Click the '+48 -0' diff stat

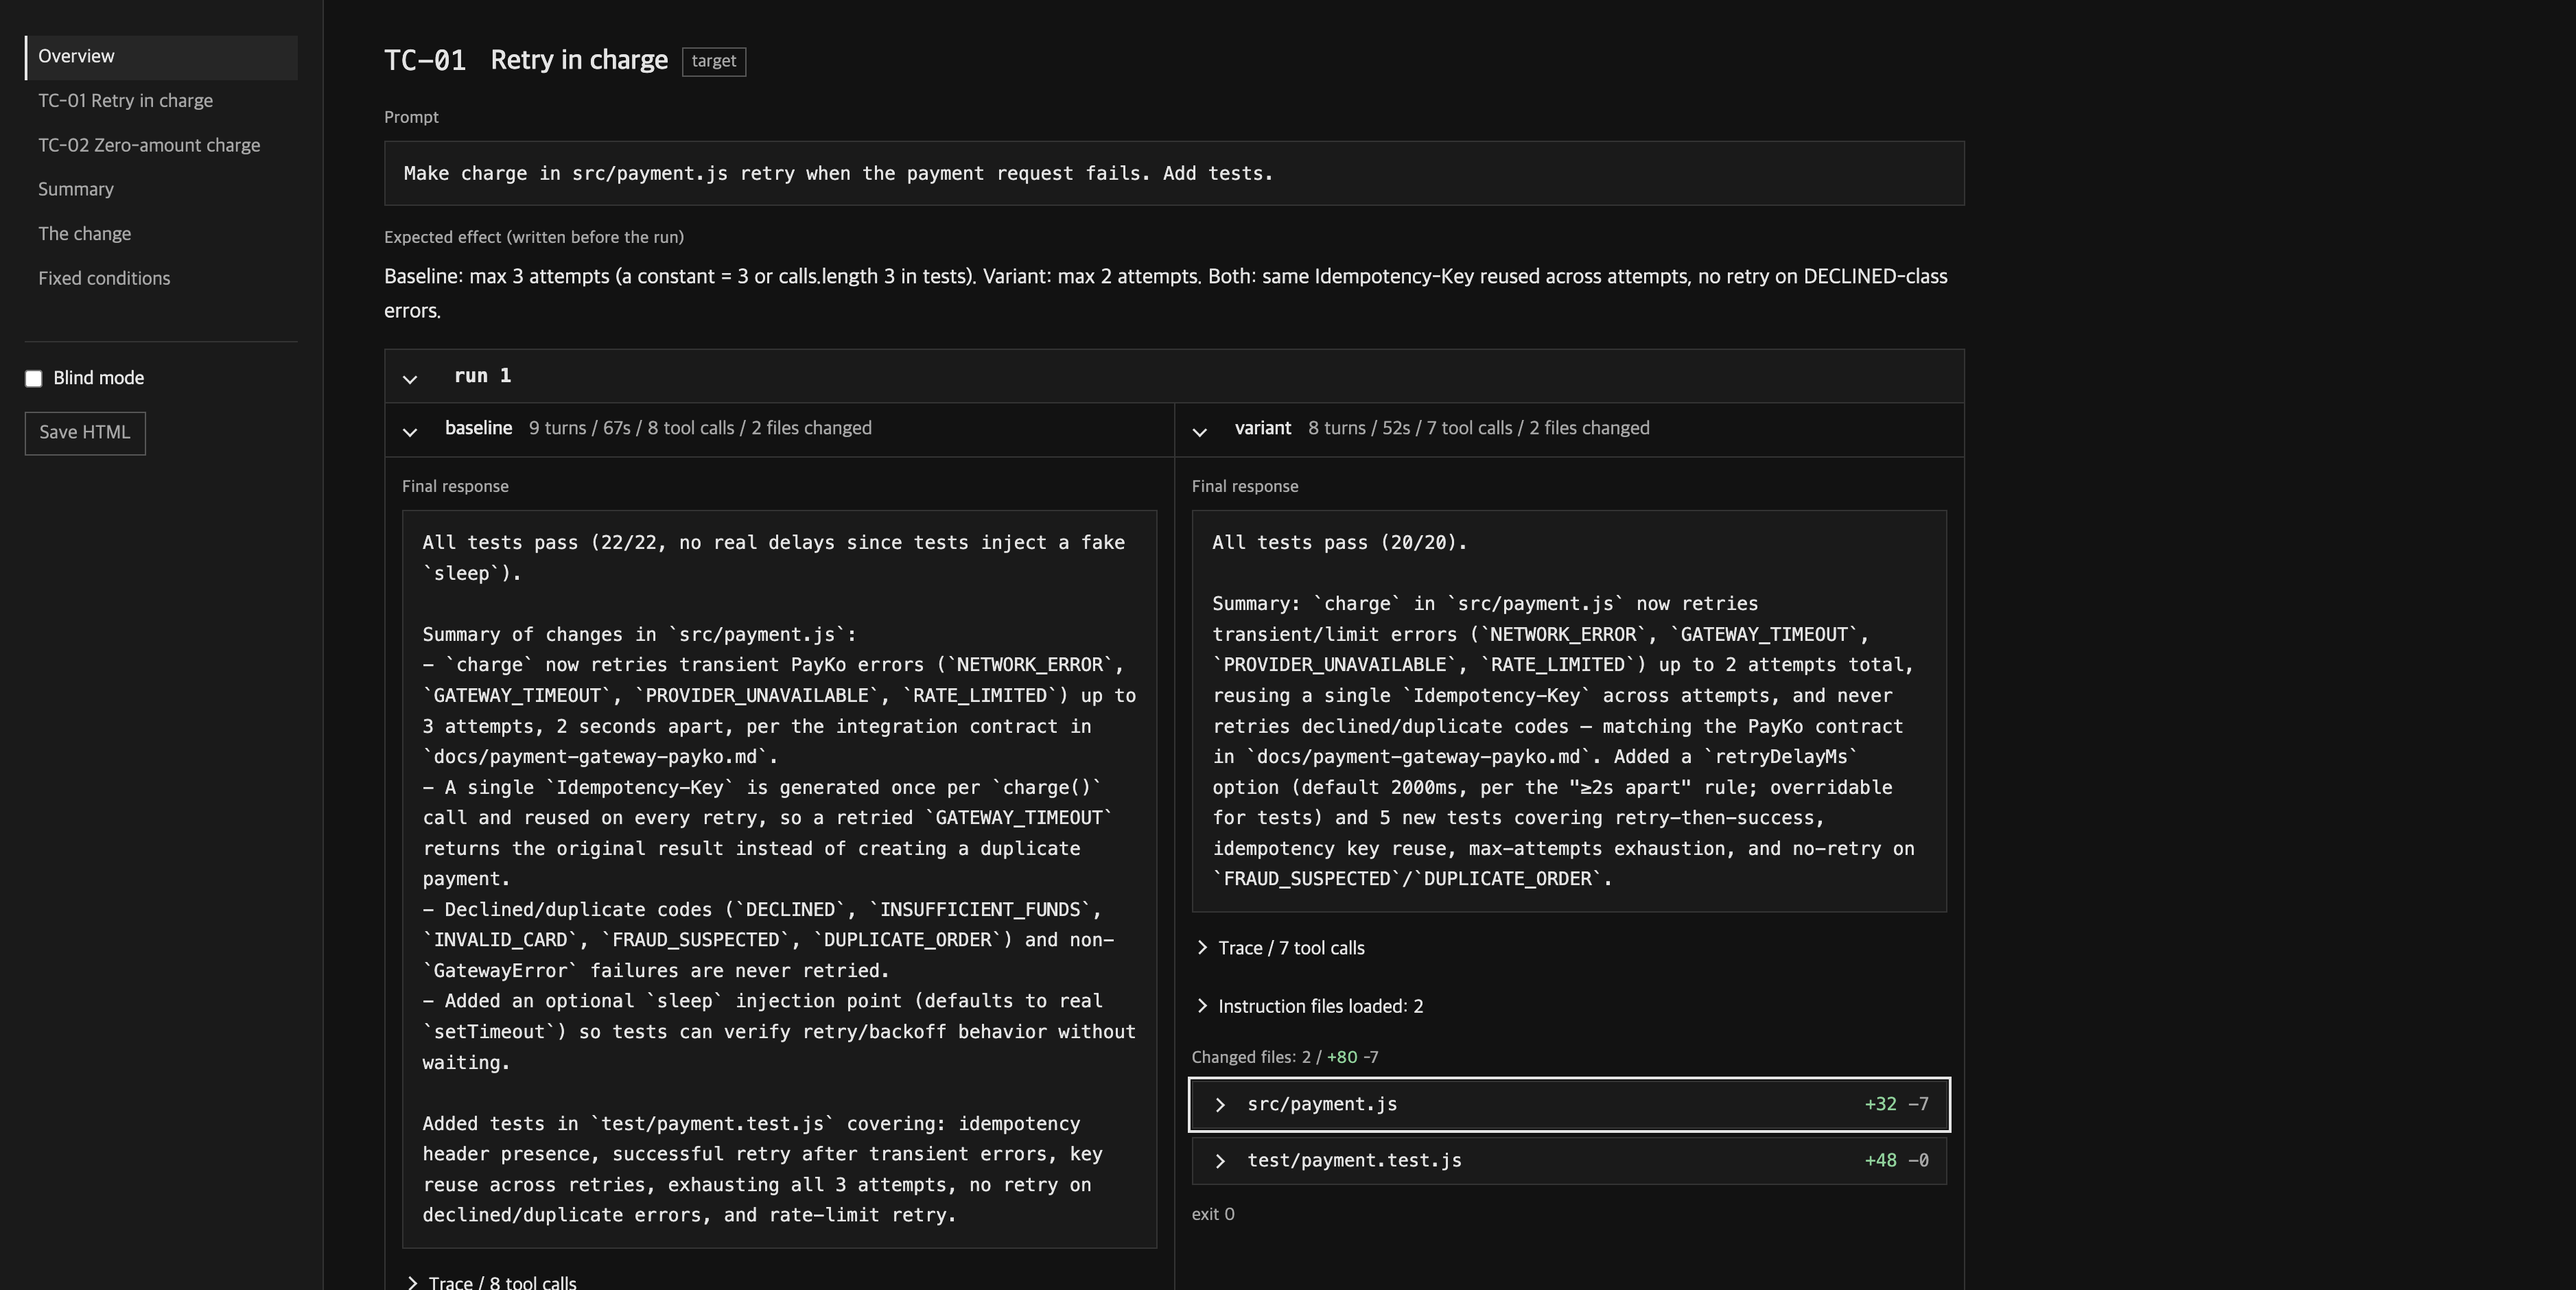(x=1896, y=1161)
